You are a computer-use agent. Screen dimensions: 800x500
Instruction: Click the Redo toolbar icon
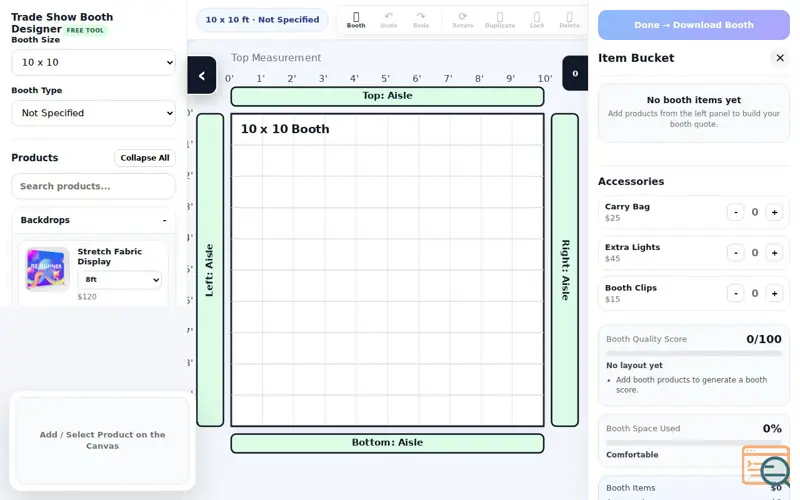(421, 20)
